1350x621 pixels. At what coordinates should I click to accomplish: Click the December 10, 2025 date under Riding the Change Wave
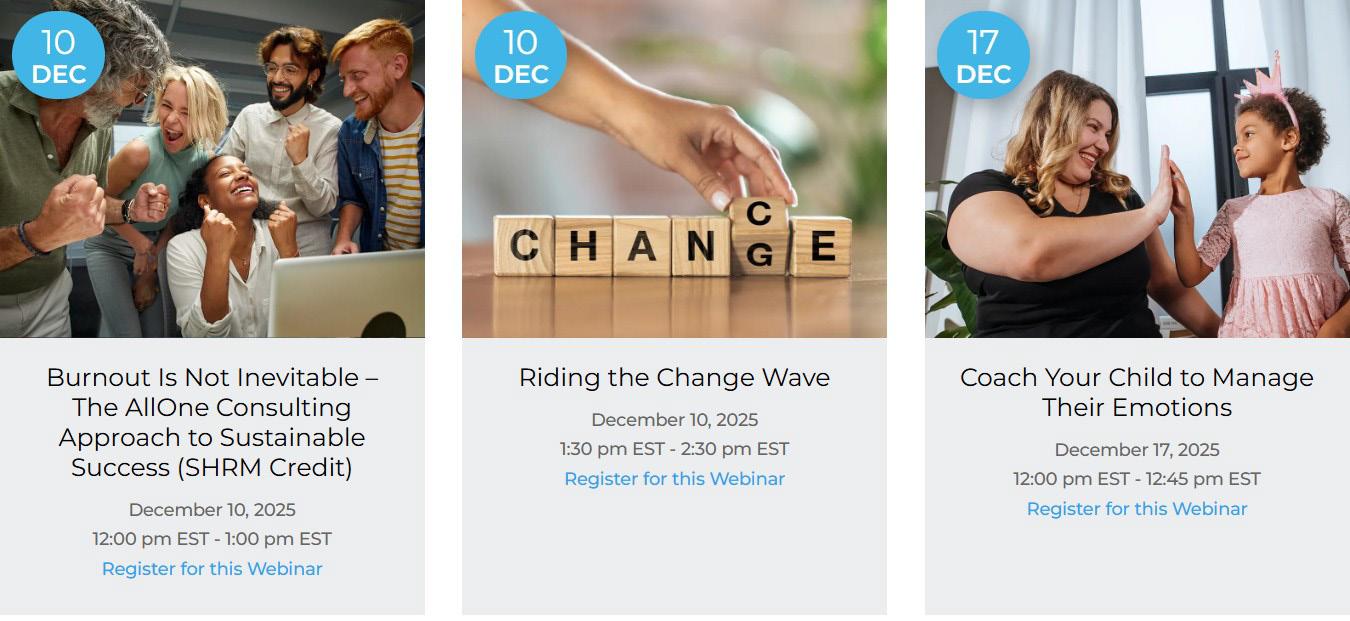(674, 420)
